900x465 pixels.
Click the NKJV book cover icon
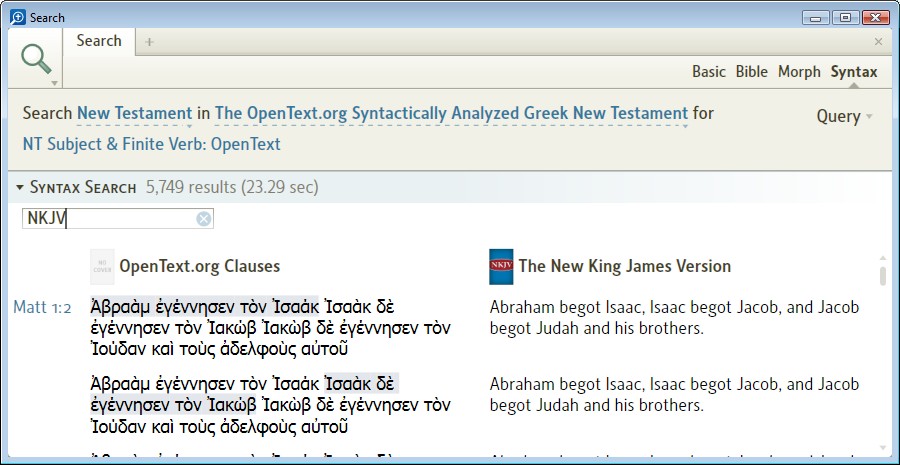501,266
